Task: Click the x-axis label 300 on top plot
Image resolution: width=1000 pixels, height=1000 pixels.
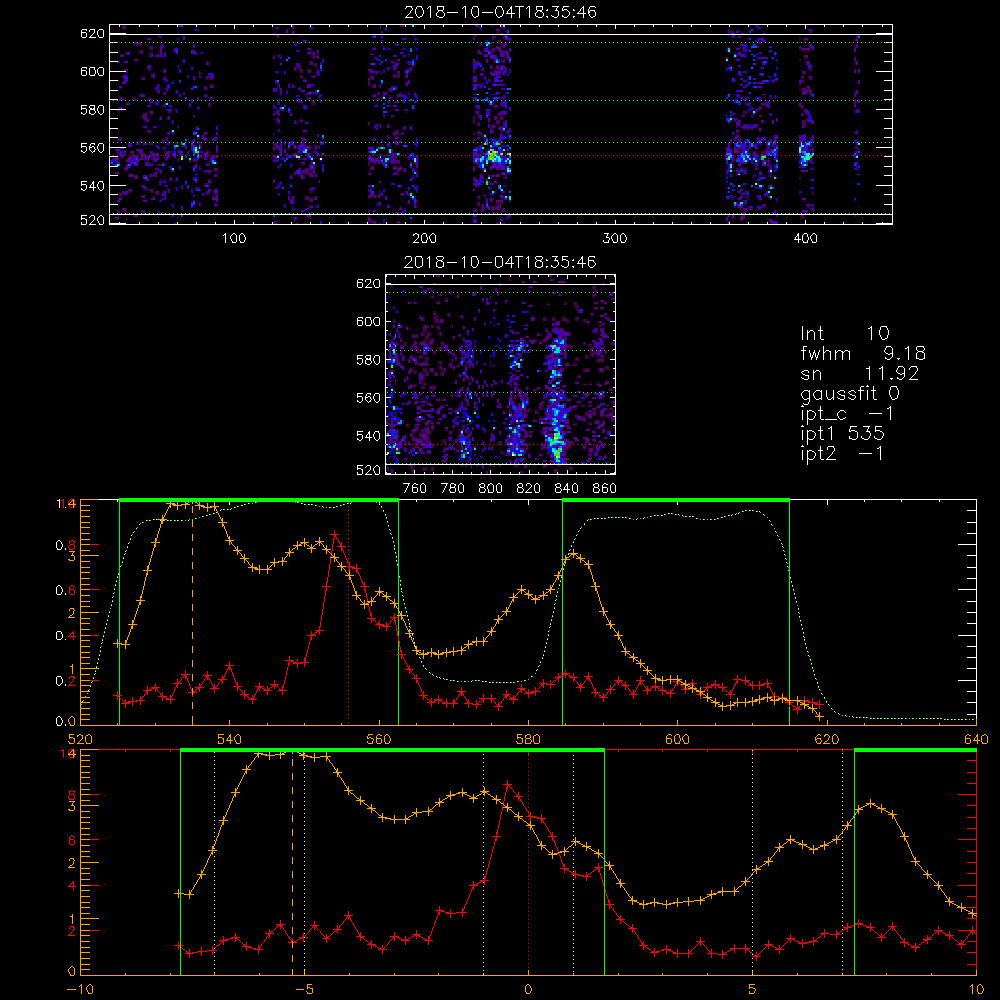Action: point(615,239)
